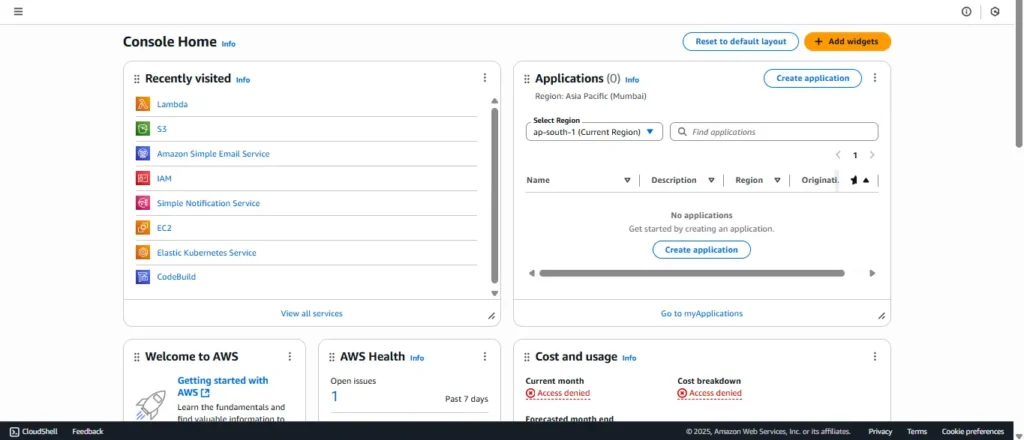Open View all services link

coord(312,313)
